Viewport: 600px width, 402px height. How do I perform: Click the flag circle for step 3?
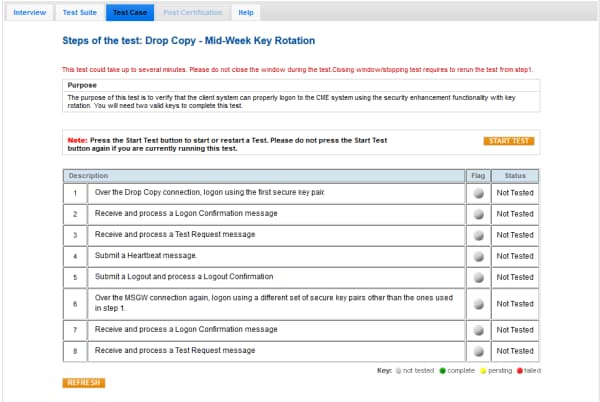(478, 235)
